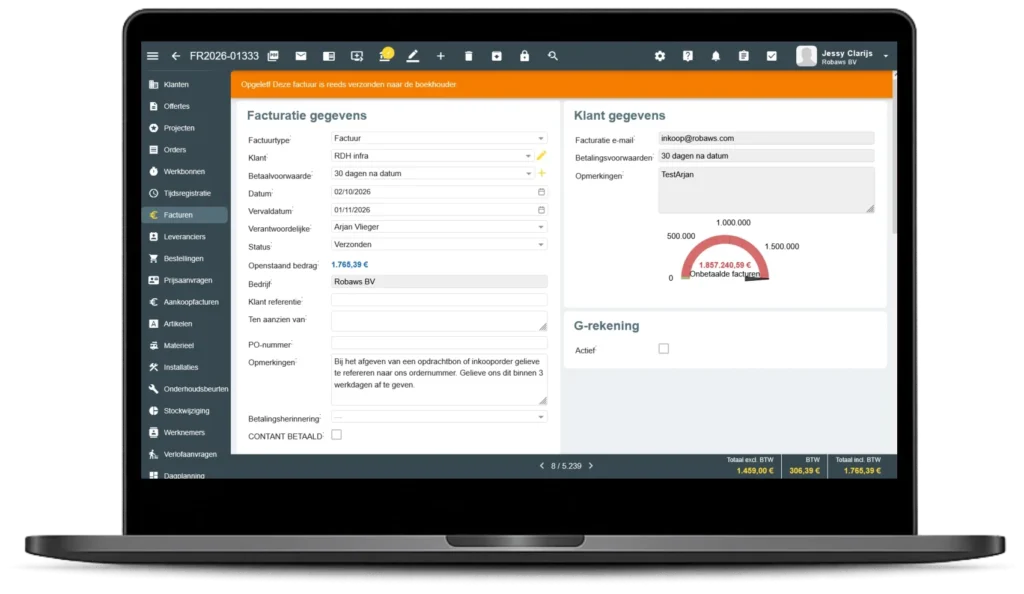Click the PDF export icon in toolbar

(273, 56)
